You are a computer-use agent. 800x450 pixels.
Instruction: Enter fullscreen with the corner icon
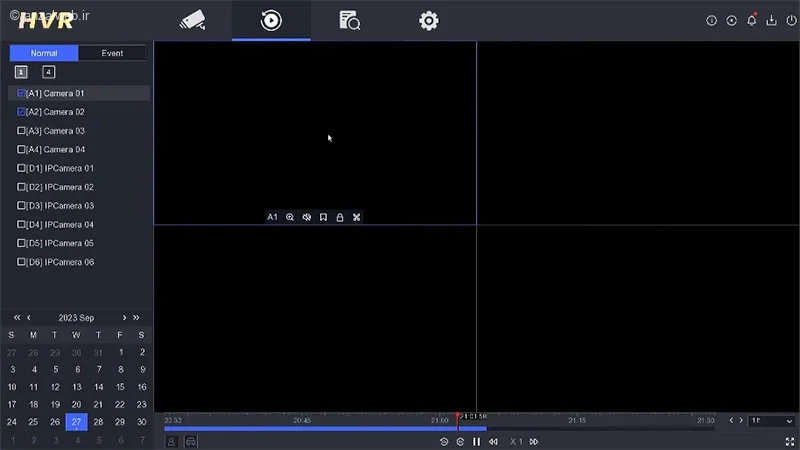coord(790,442)
